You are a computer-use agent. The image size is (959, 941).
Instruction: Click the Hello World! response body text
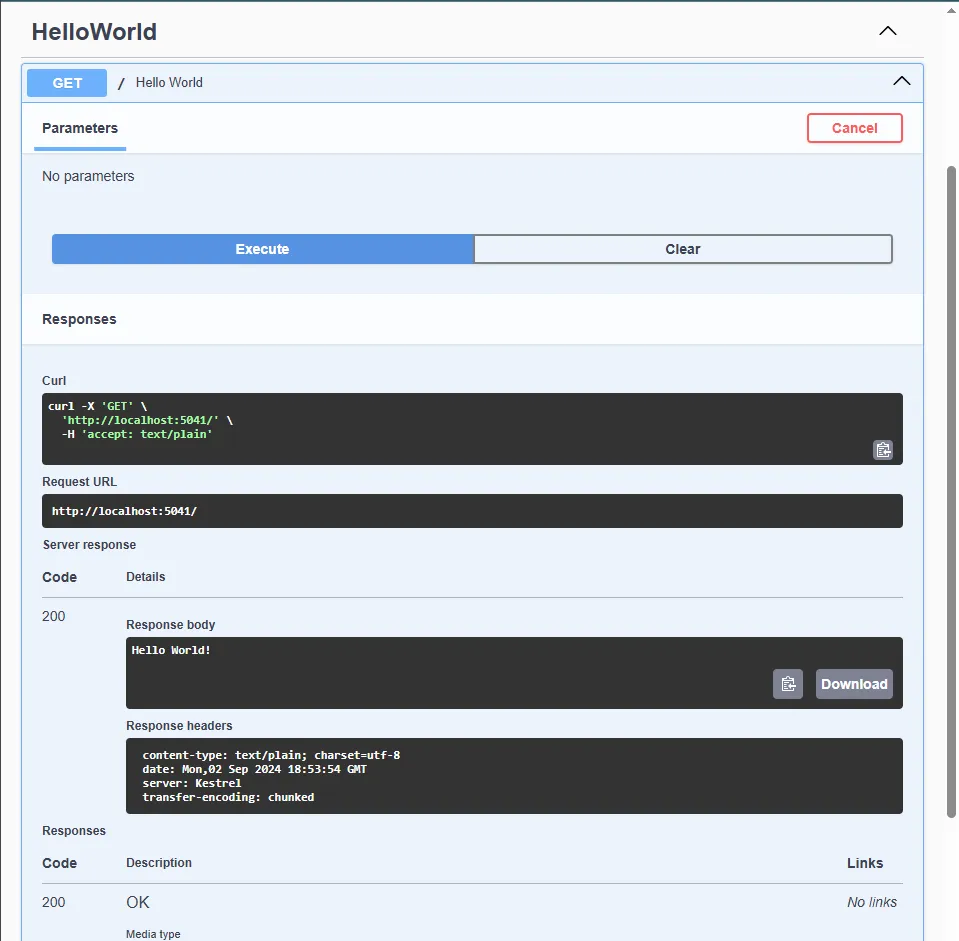coord(171,650)
